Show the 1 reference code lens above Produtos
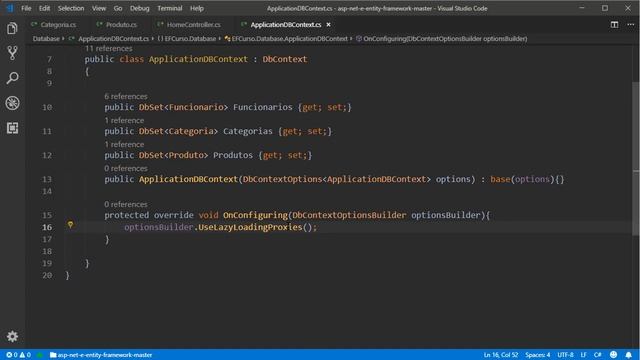Screen dimensions: 640x360 124,144
